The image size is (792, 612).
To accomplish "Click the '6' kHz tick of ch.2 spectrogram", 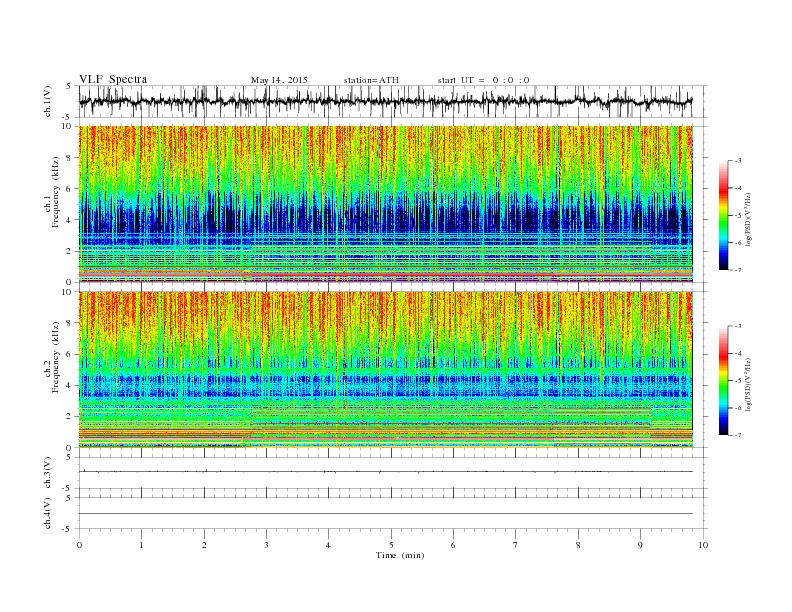I will point(70,354).
